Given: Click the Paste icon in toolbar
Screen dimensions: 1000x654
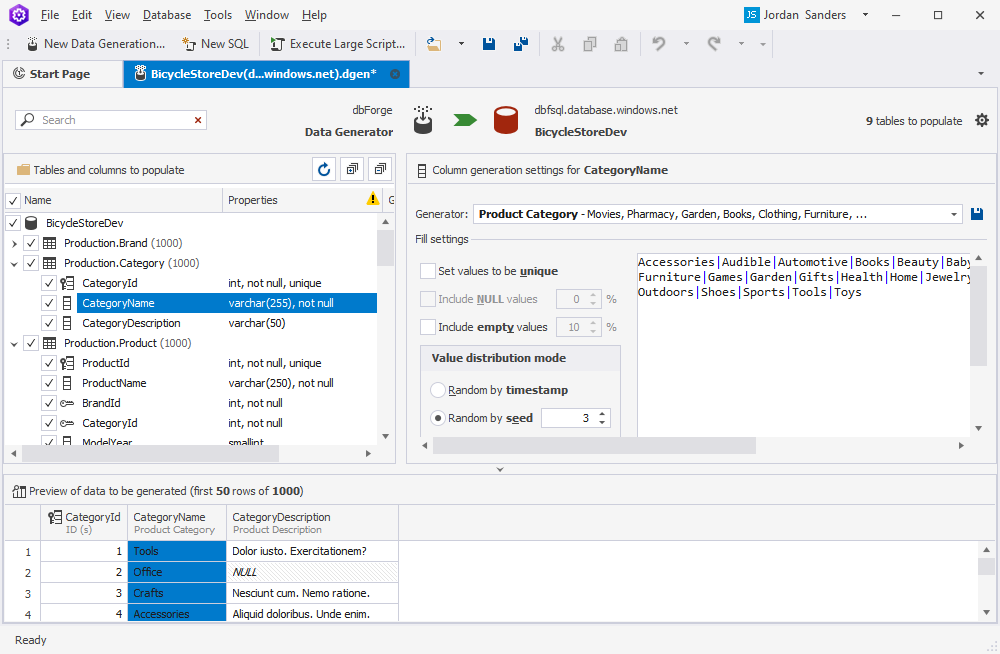Looking at the screenshot, I should click(x=621, y=44).
